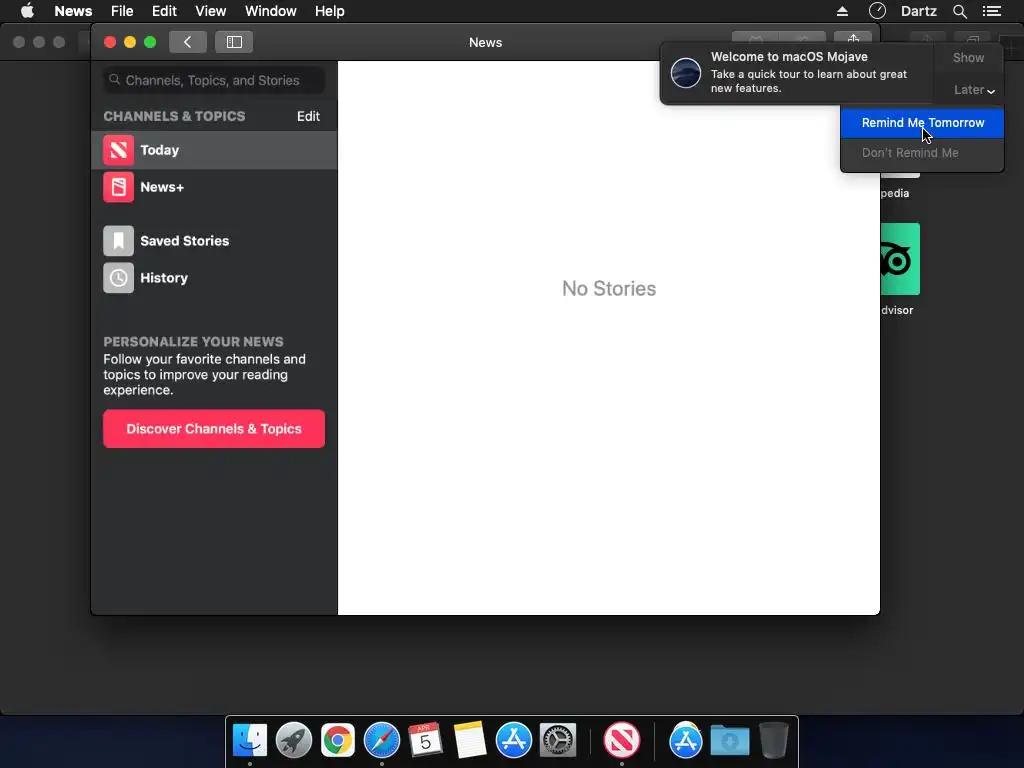
Task: Open Saved Stories
Action: tap(214, 241)
